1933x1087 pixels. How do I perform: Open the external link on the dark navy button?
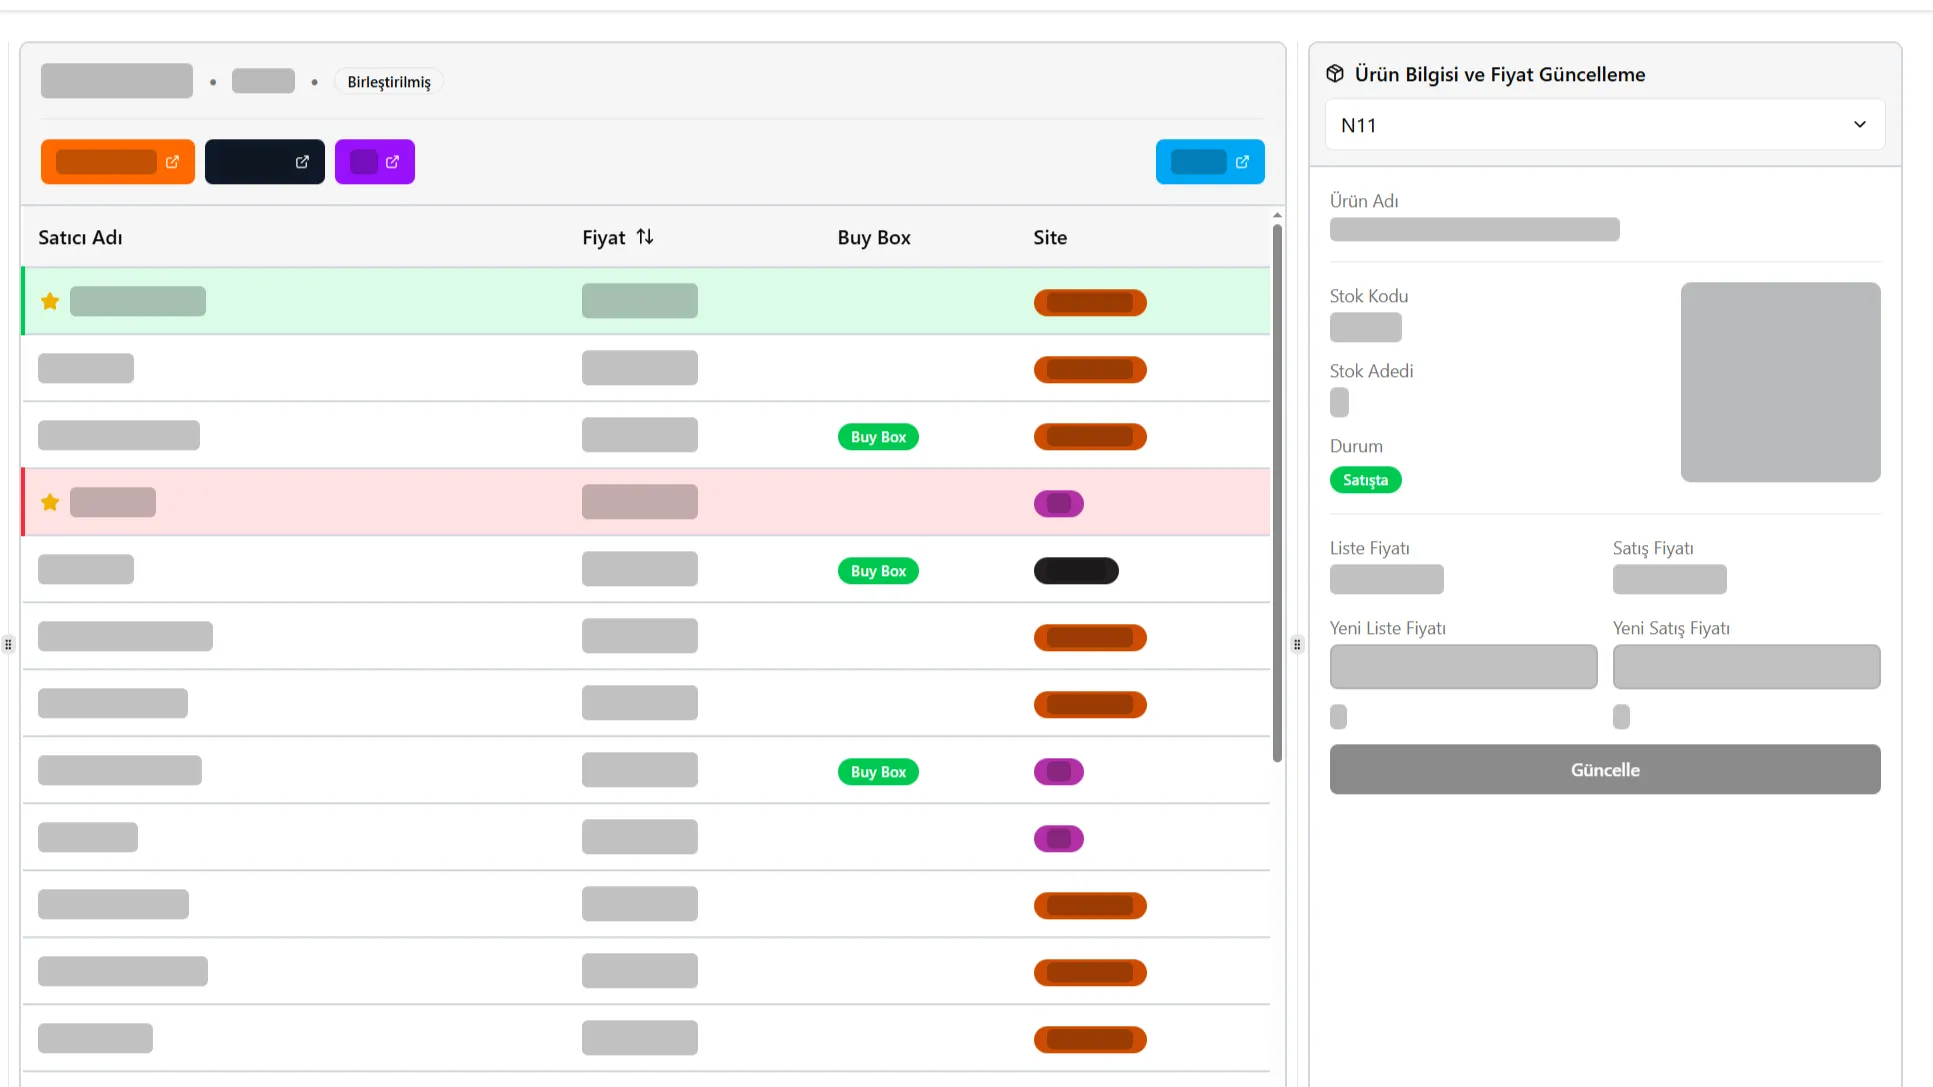point(302,162)
